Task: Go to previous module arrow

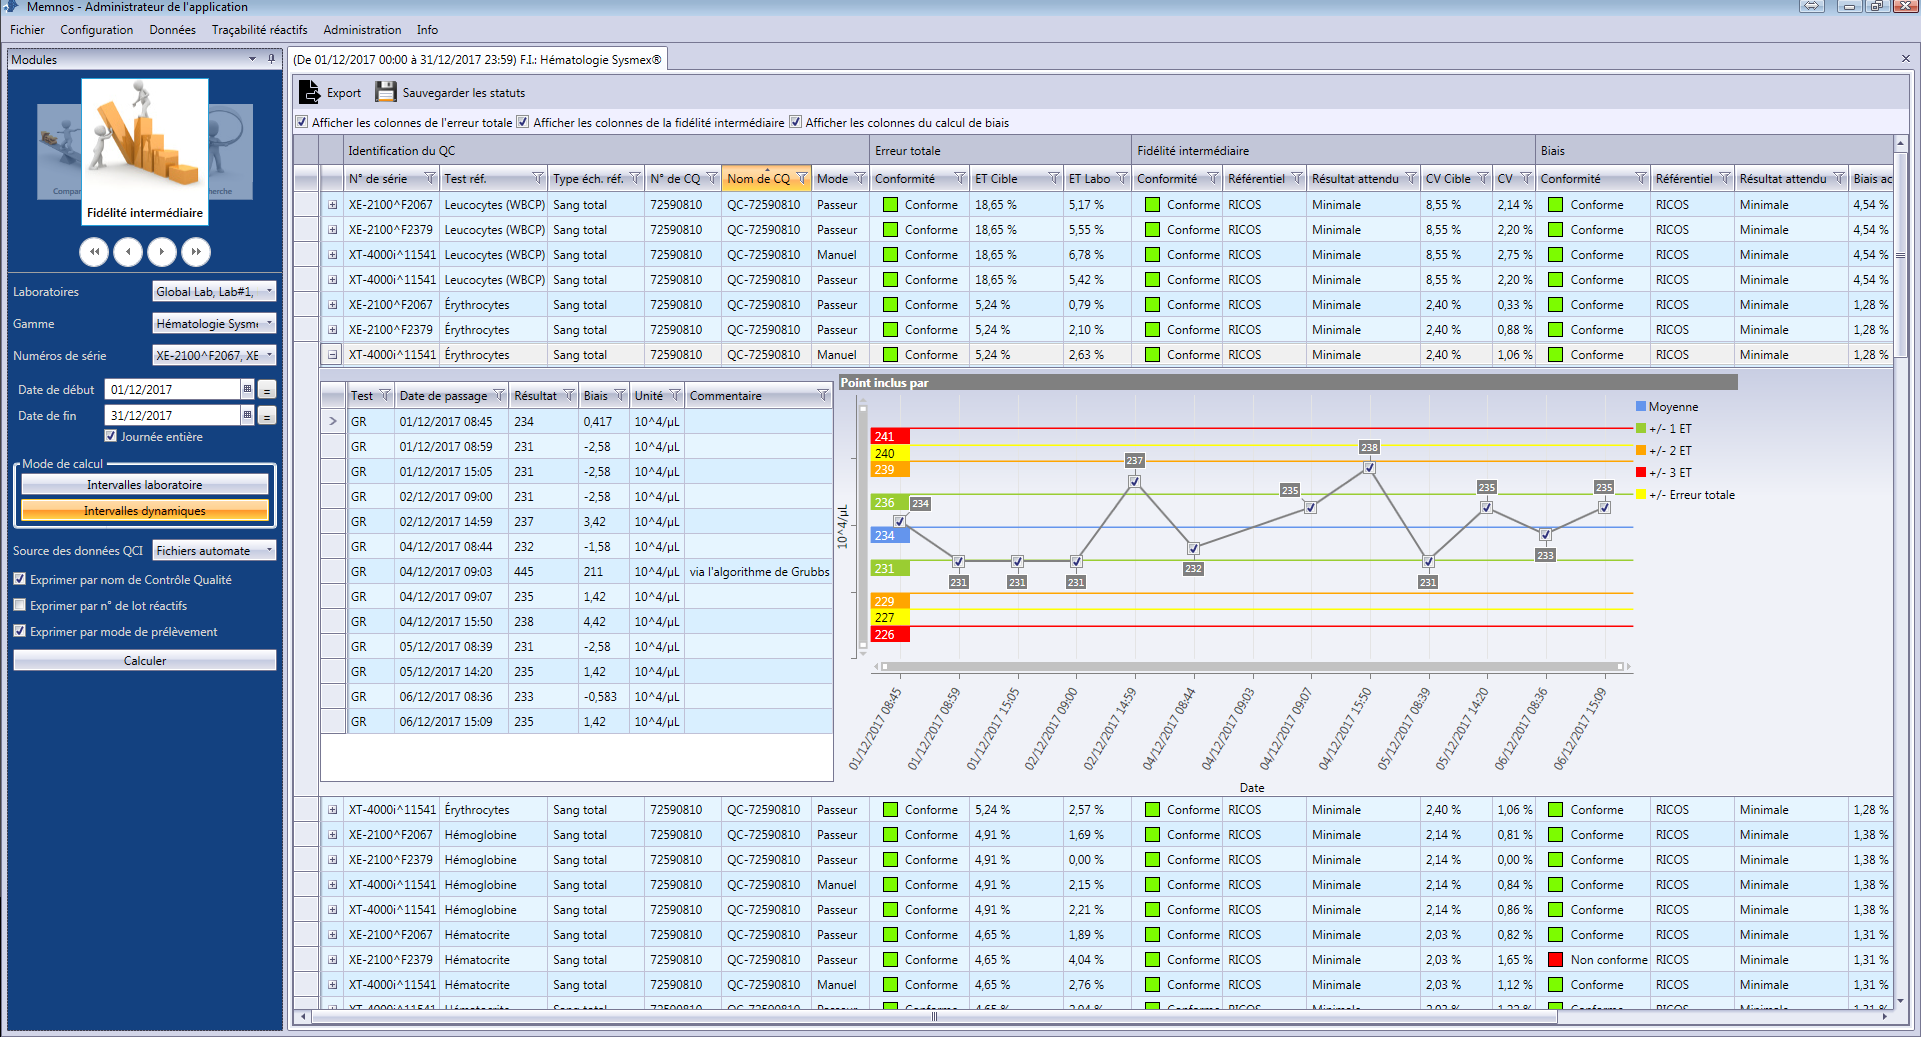Action: pyautogui.click(x=128, y=252)
